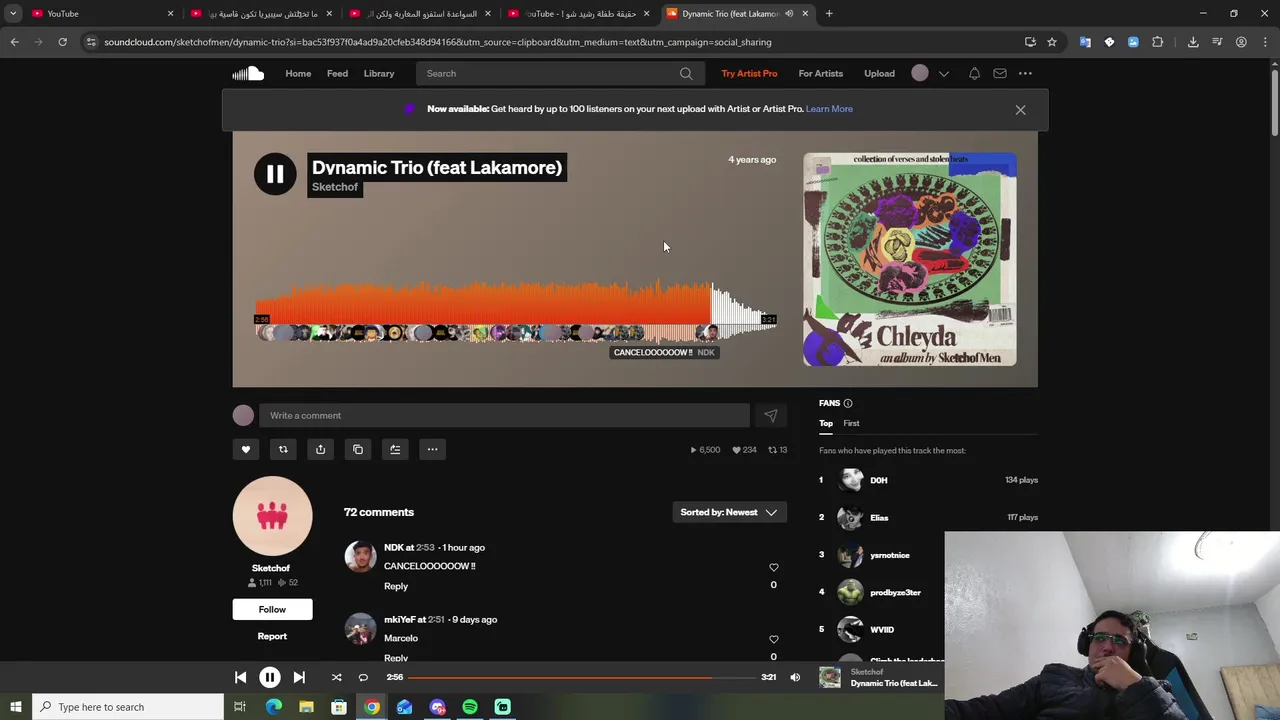Image resolution: width=1280 pixels, height=720 pixels.
Task: Copy the track link icon
Action: pos(358,449)
